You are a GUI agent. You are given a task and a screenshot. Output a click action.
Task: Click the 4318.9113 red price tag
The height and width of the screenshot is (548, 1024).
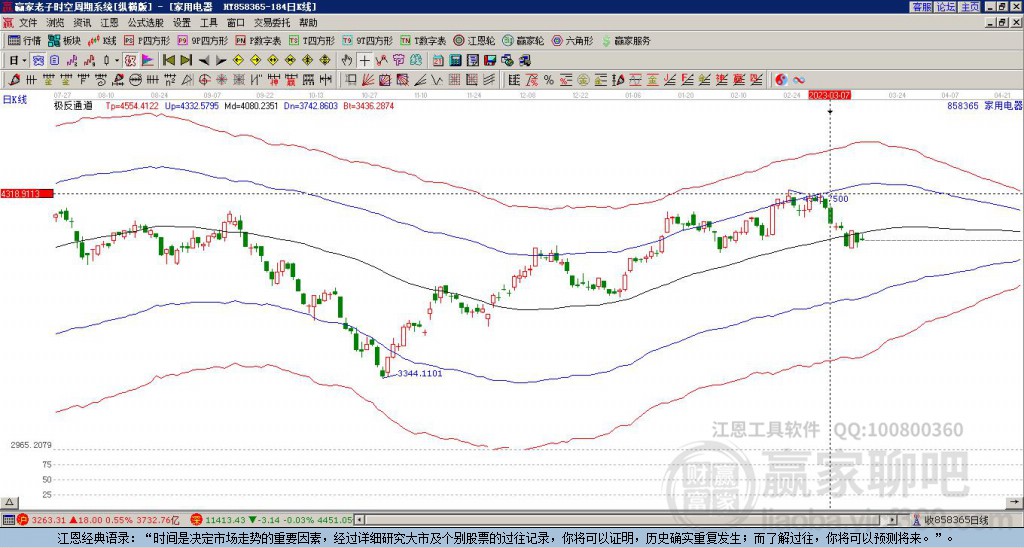(x=27, y=194)
